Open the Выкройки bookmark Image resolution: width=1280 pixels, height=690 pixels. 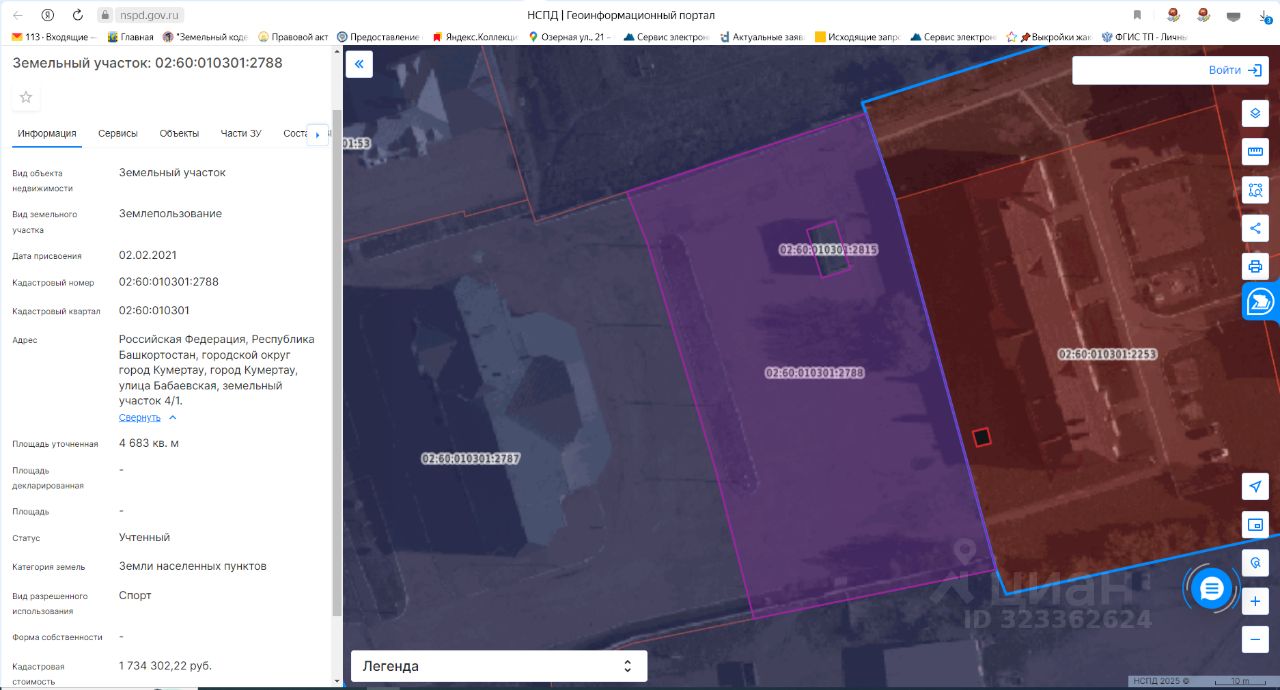point(1049,37)
